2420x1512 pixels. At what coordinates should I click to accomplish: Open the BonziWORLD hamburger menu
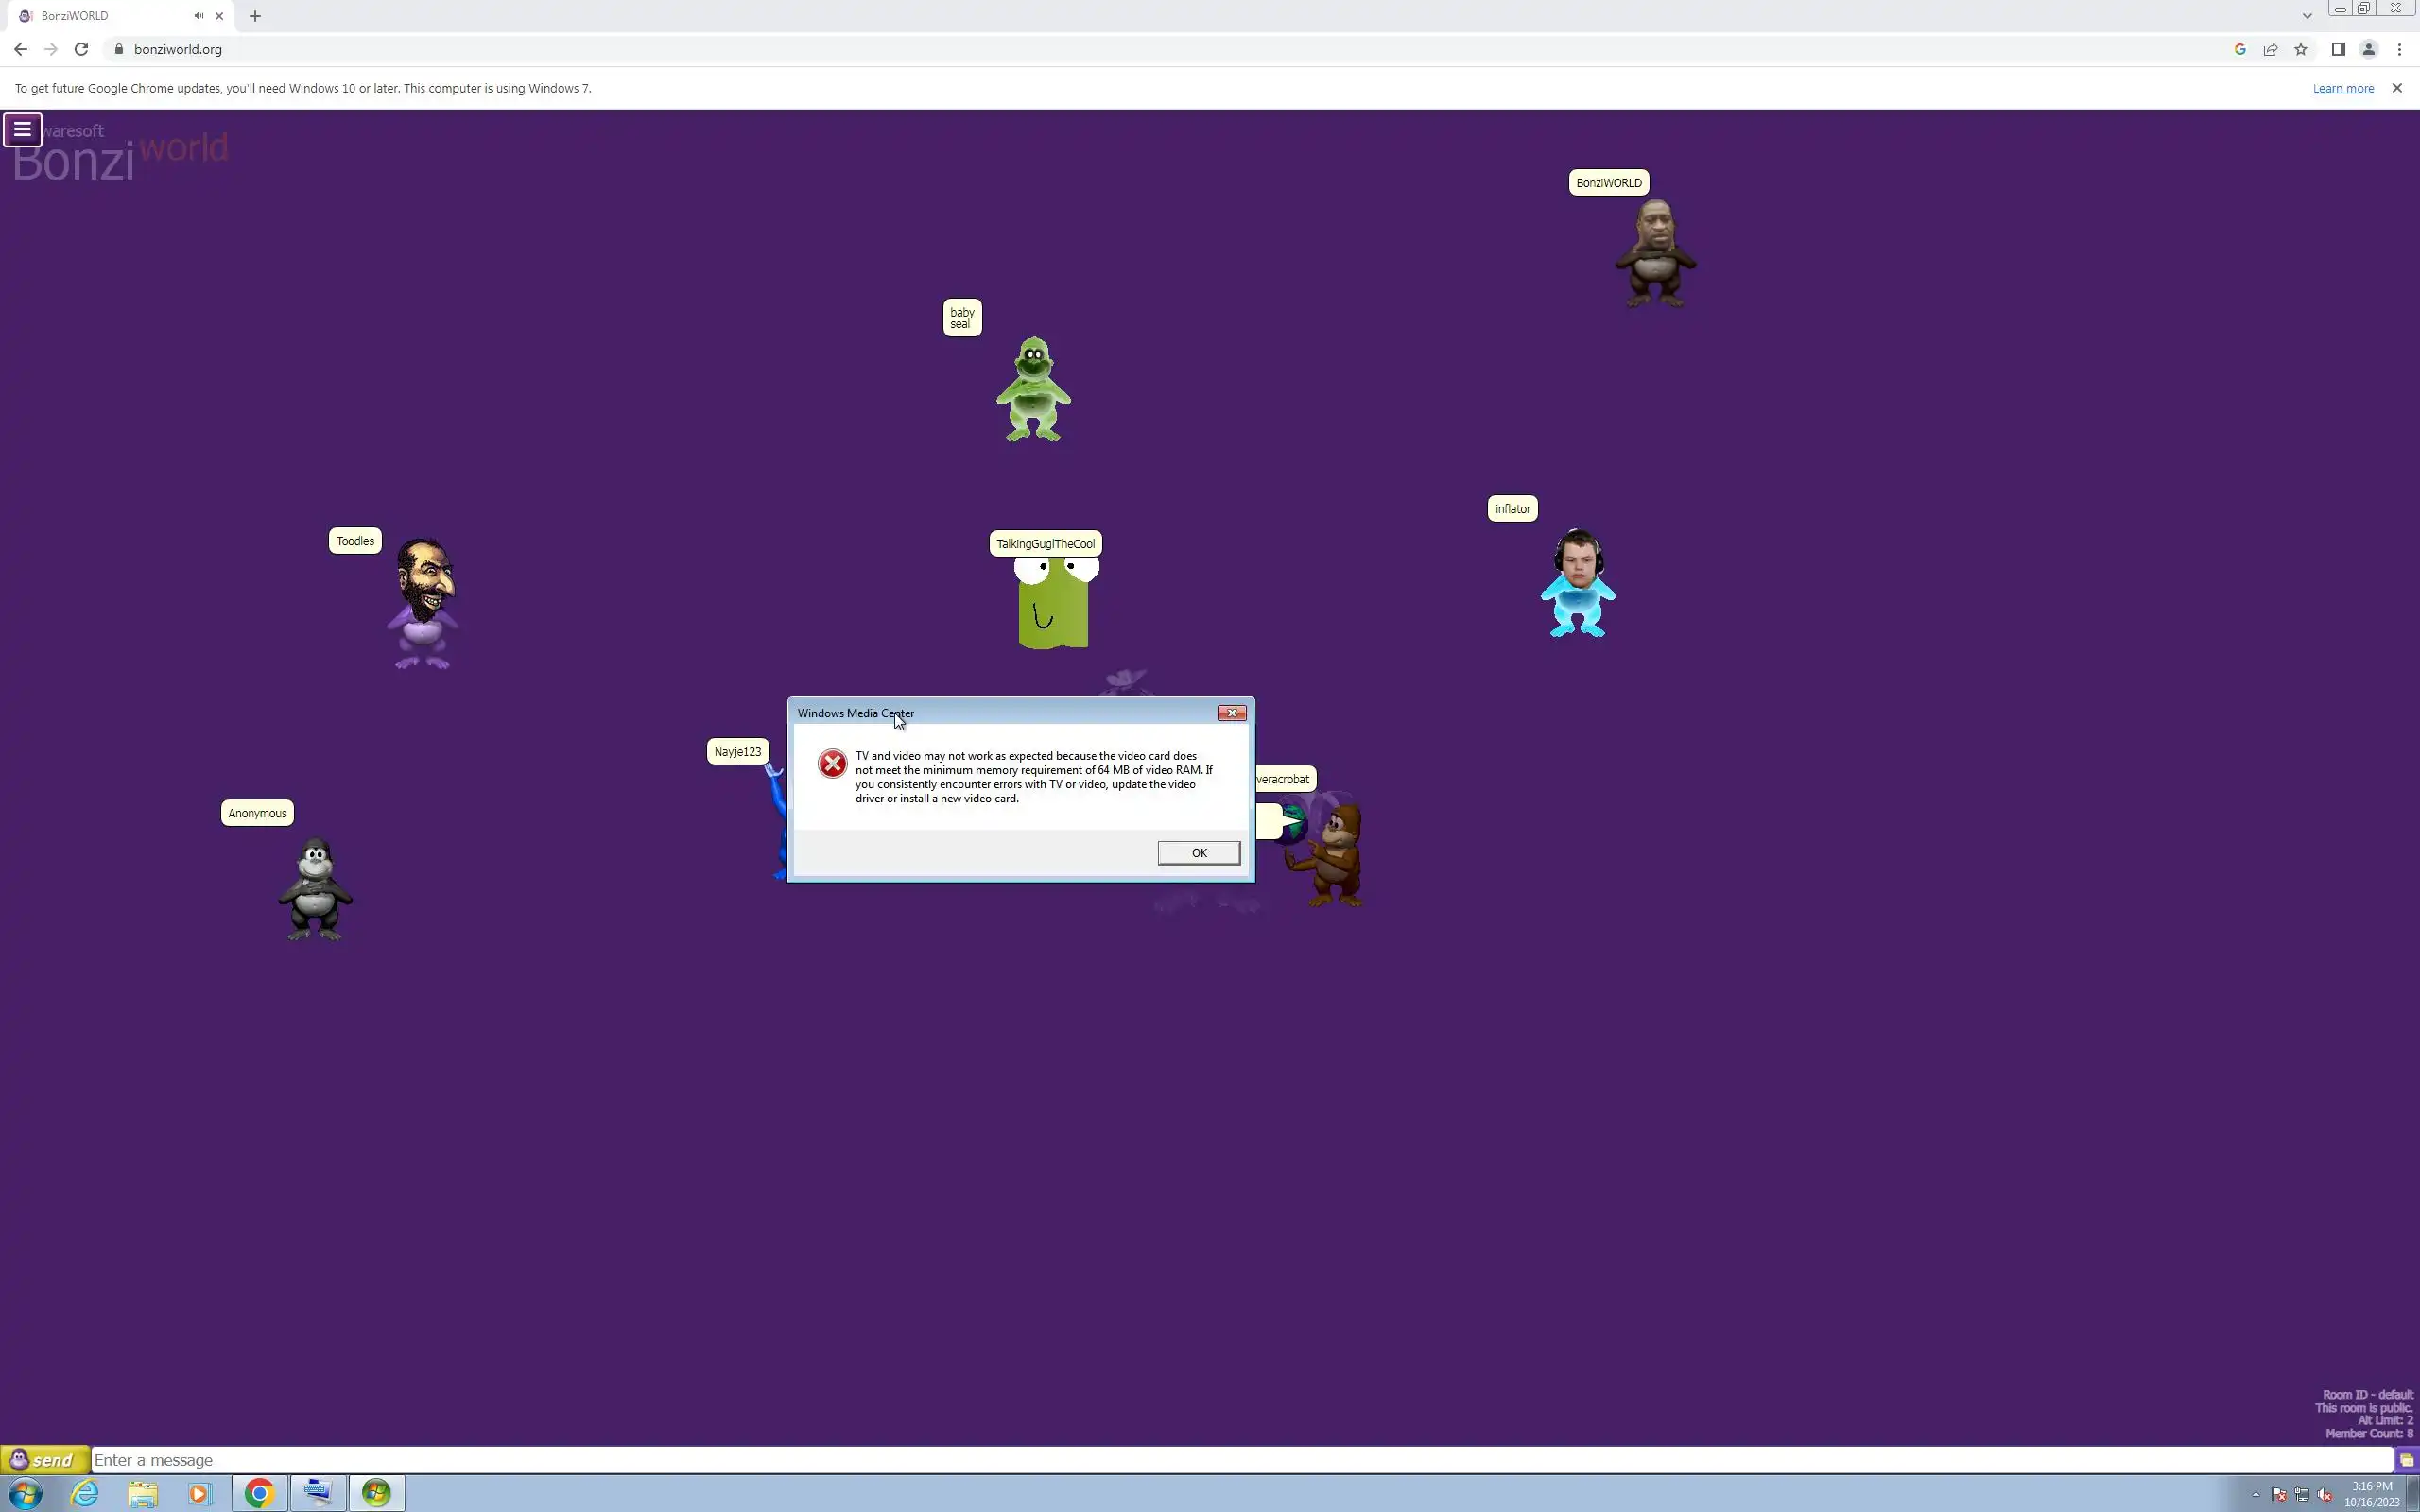coord(22,130)
